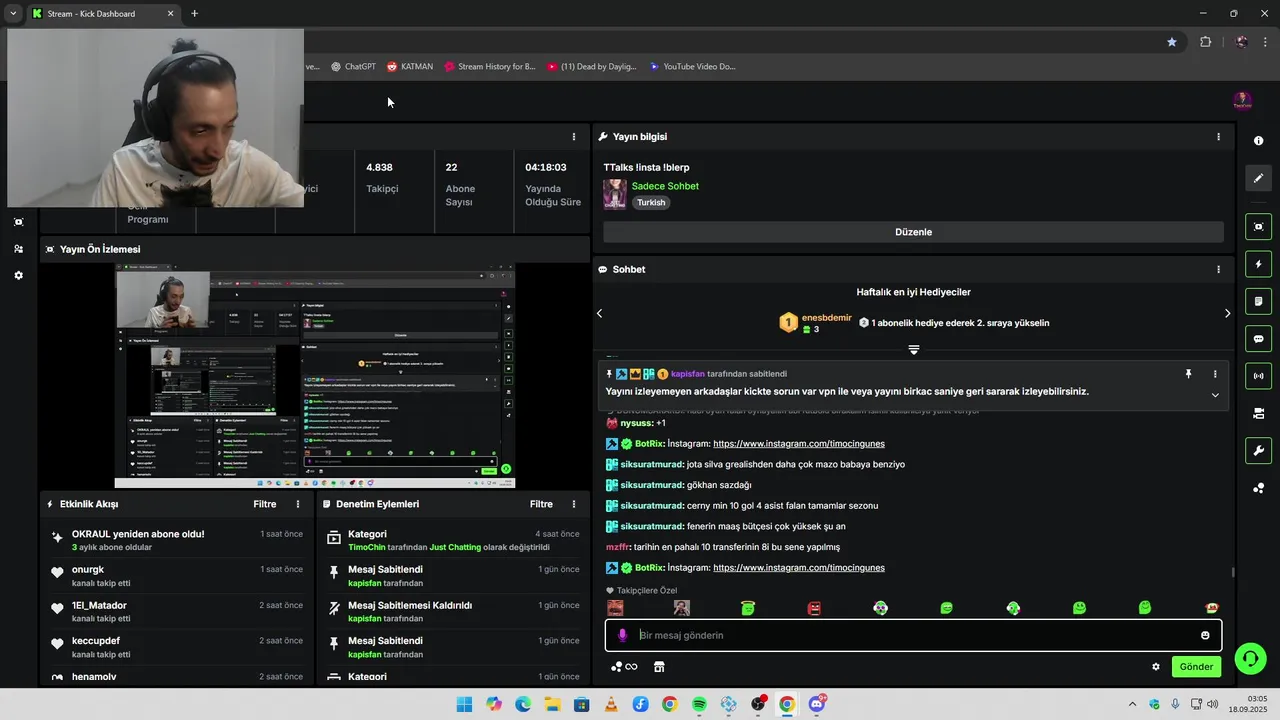Open Chrome tab search dropdown arrow
This screenshot has width=1280, height=720.
12,14
